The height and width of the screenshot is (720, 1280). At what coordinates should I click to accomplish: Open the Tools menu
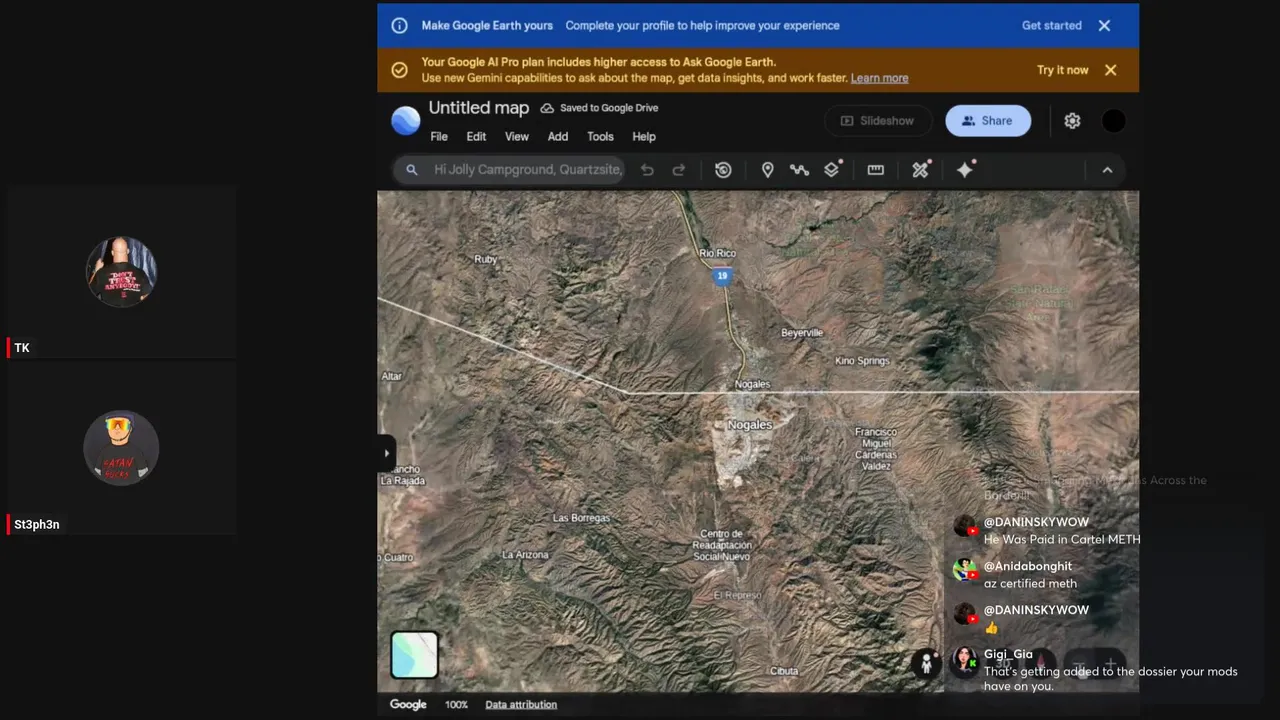600,137
